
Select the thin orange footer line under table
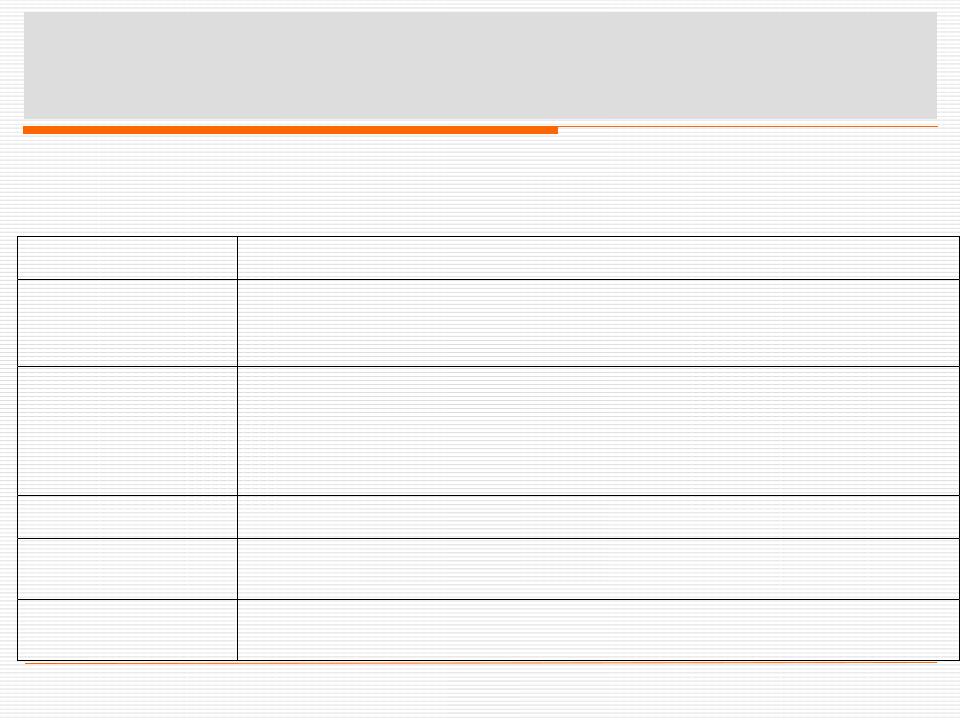[481, 662]
